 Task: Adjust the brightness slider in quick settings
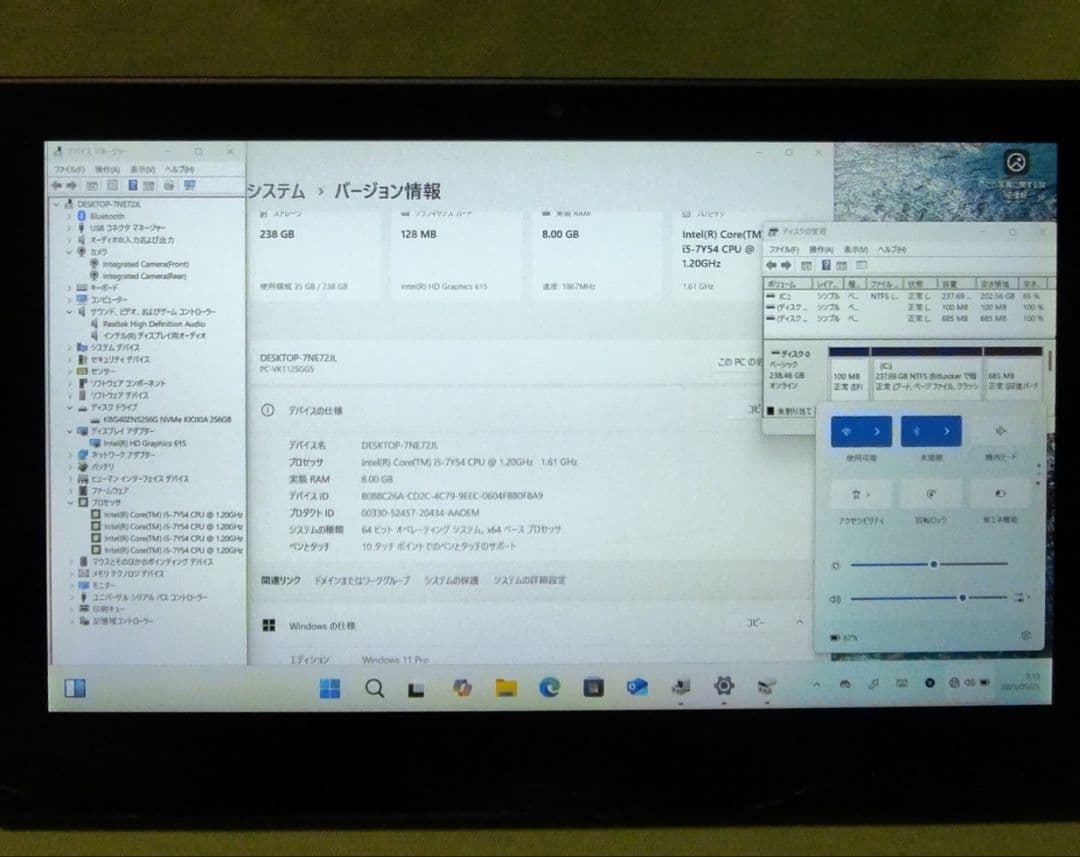coord(935,565)
